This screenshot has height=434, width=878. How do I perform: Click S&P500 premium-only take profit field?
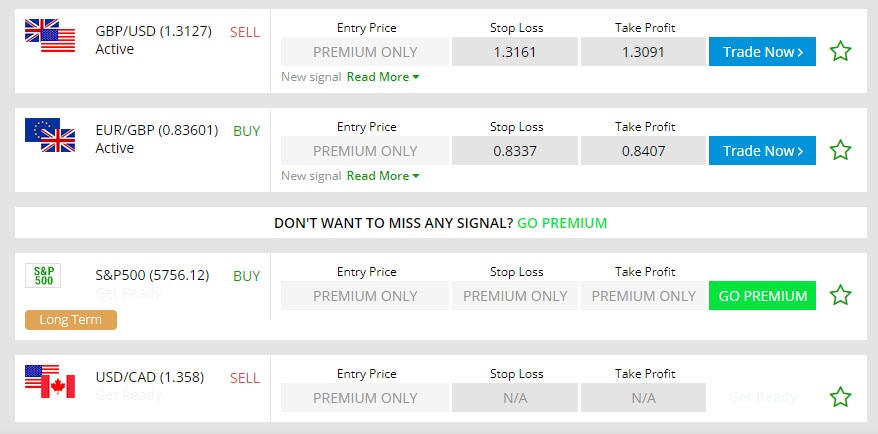click(x=643, y=296)
